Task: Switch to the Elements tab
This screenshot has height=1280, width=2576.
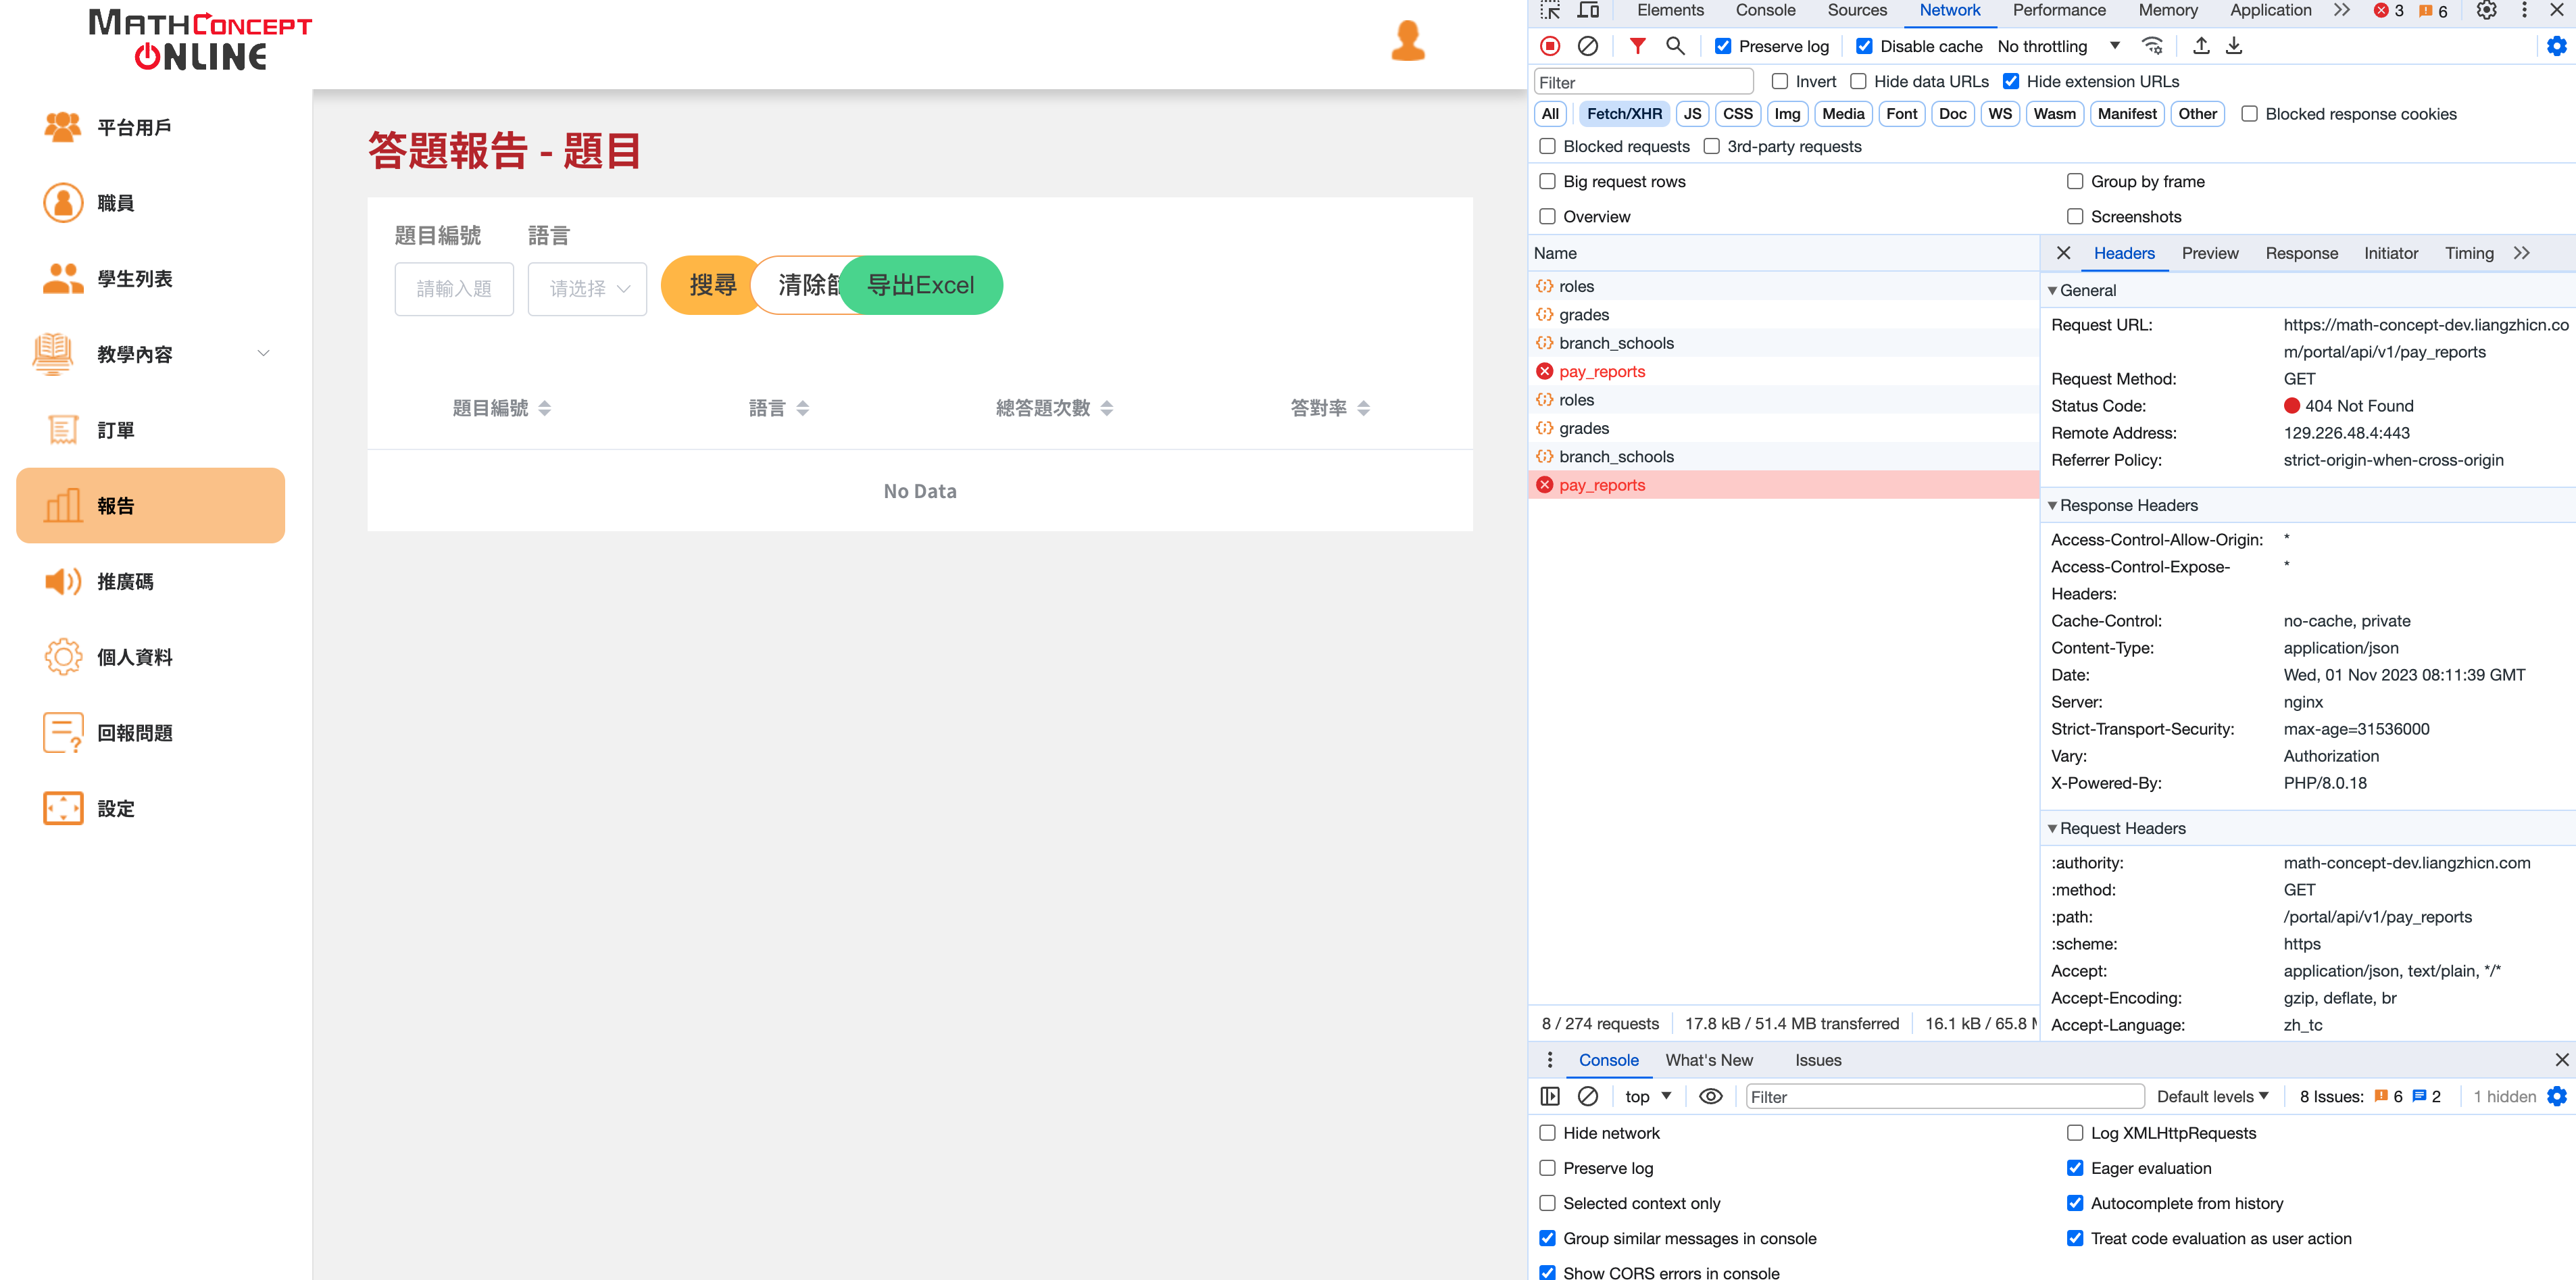Action: pyautogui.click(x=1670, y=11)
